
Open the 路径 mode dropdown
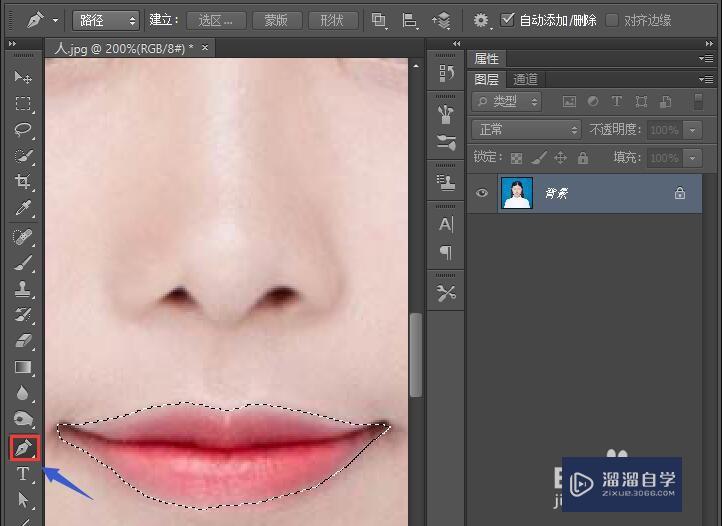[105, 20]
